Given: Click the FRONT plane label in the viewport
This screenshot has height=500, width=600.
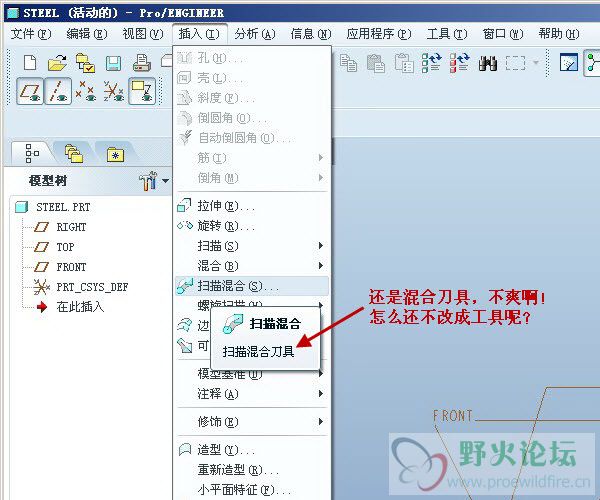Looking at the screenshot, I should (x=452, y=416).
